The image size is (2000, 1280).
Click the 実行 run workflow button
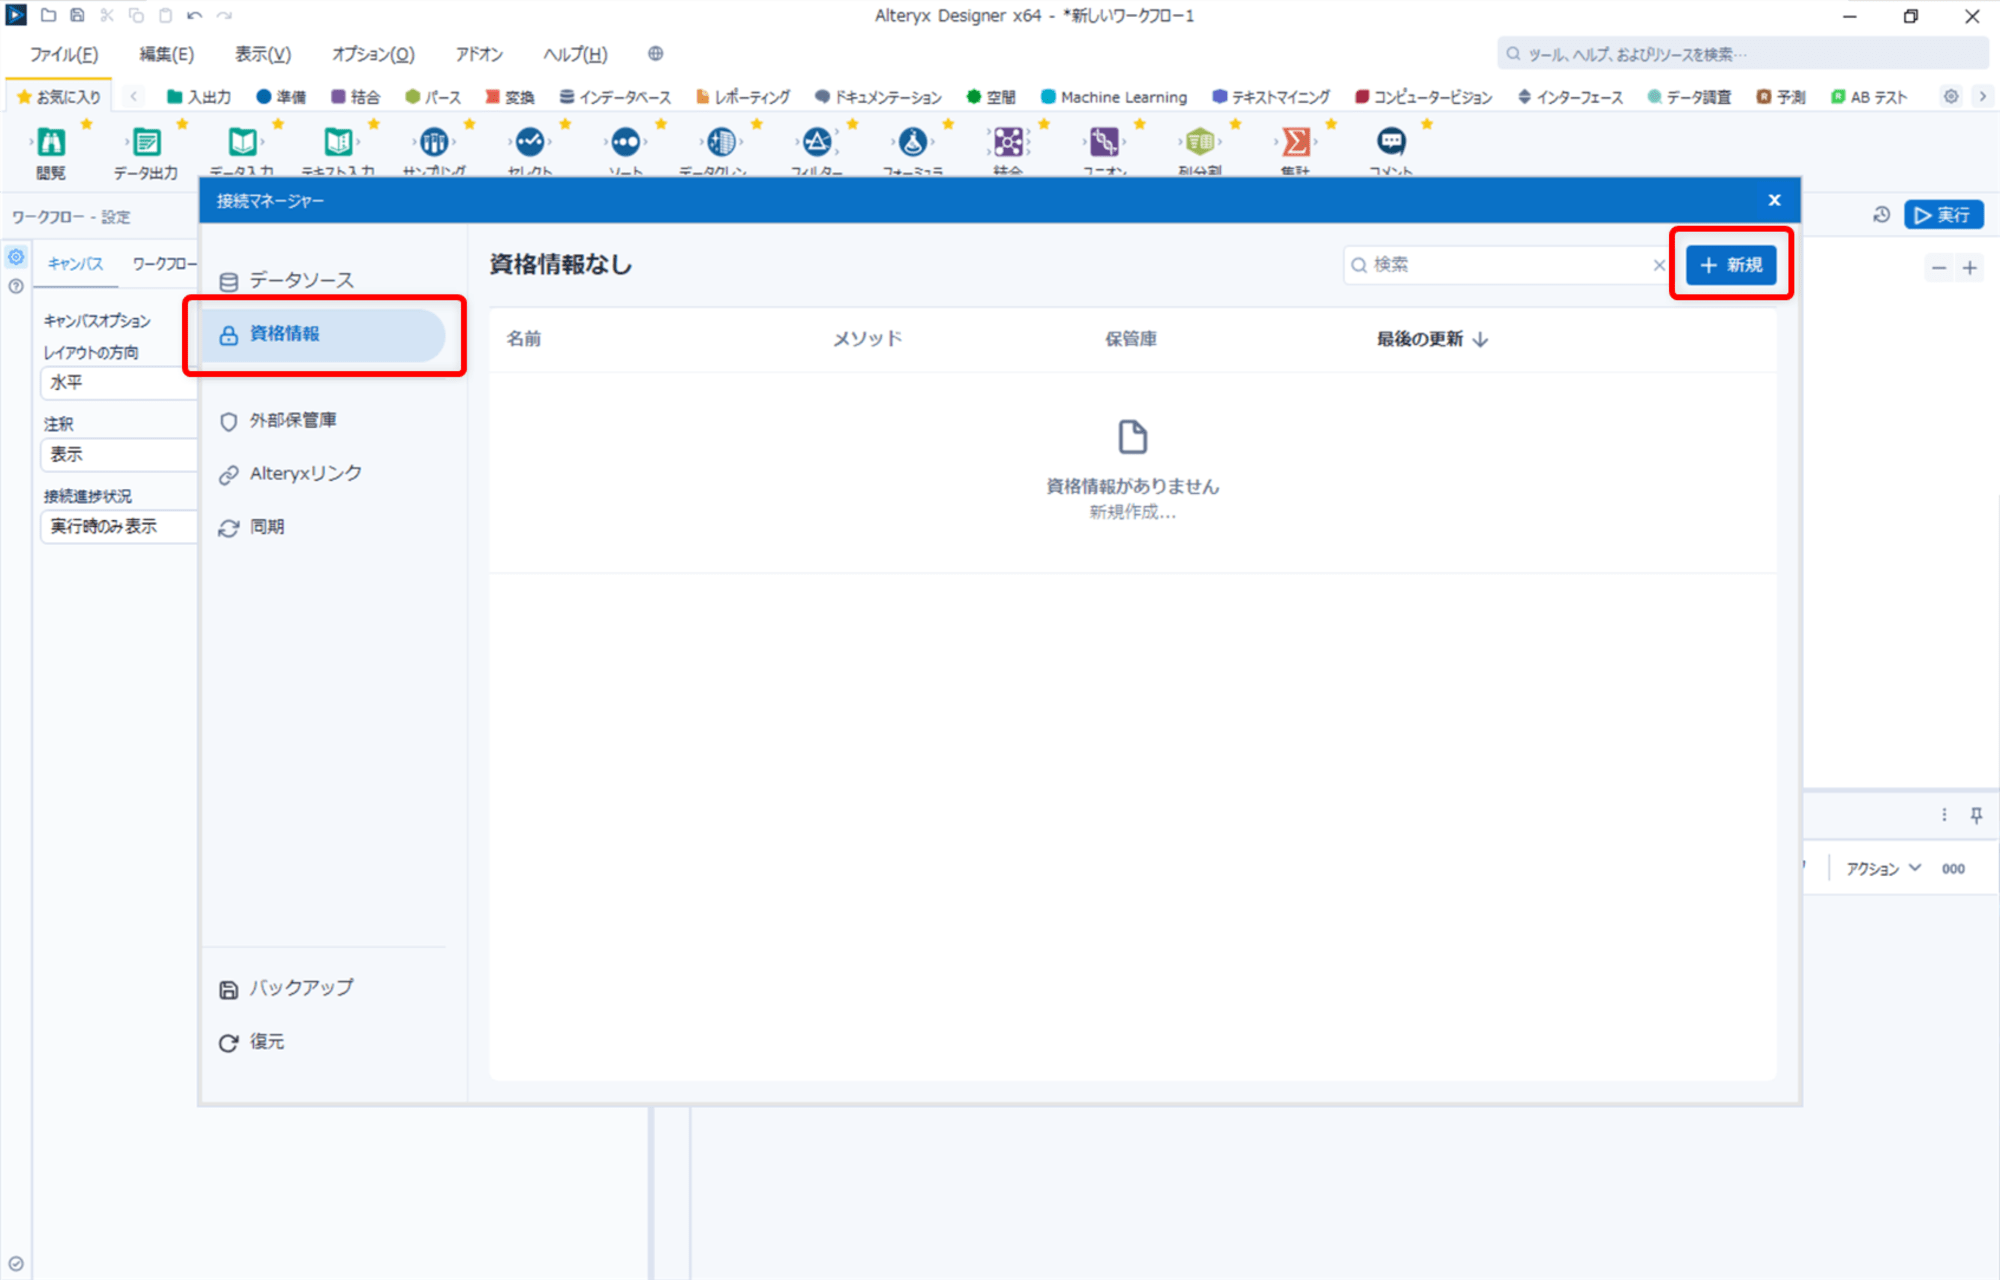(1943, 215)
